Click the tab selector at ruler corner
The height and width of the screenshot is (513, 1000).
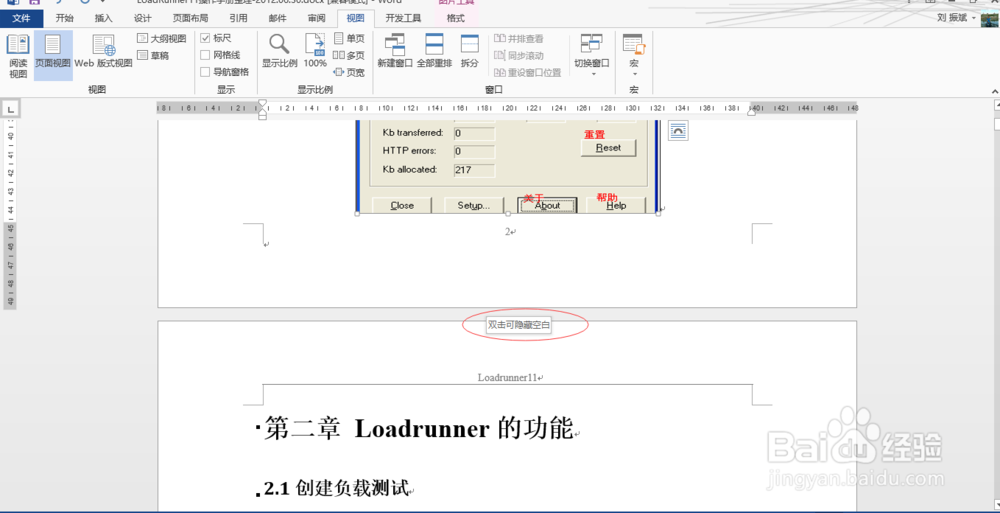tap(10, 108)
